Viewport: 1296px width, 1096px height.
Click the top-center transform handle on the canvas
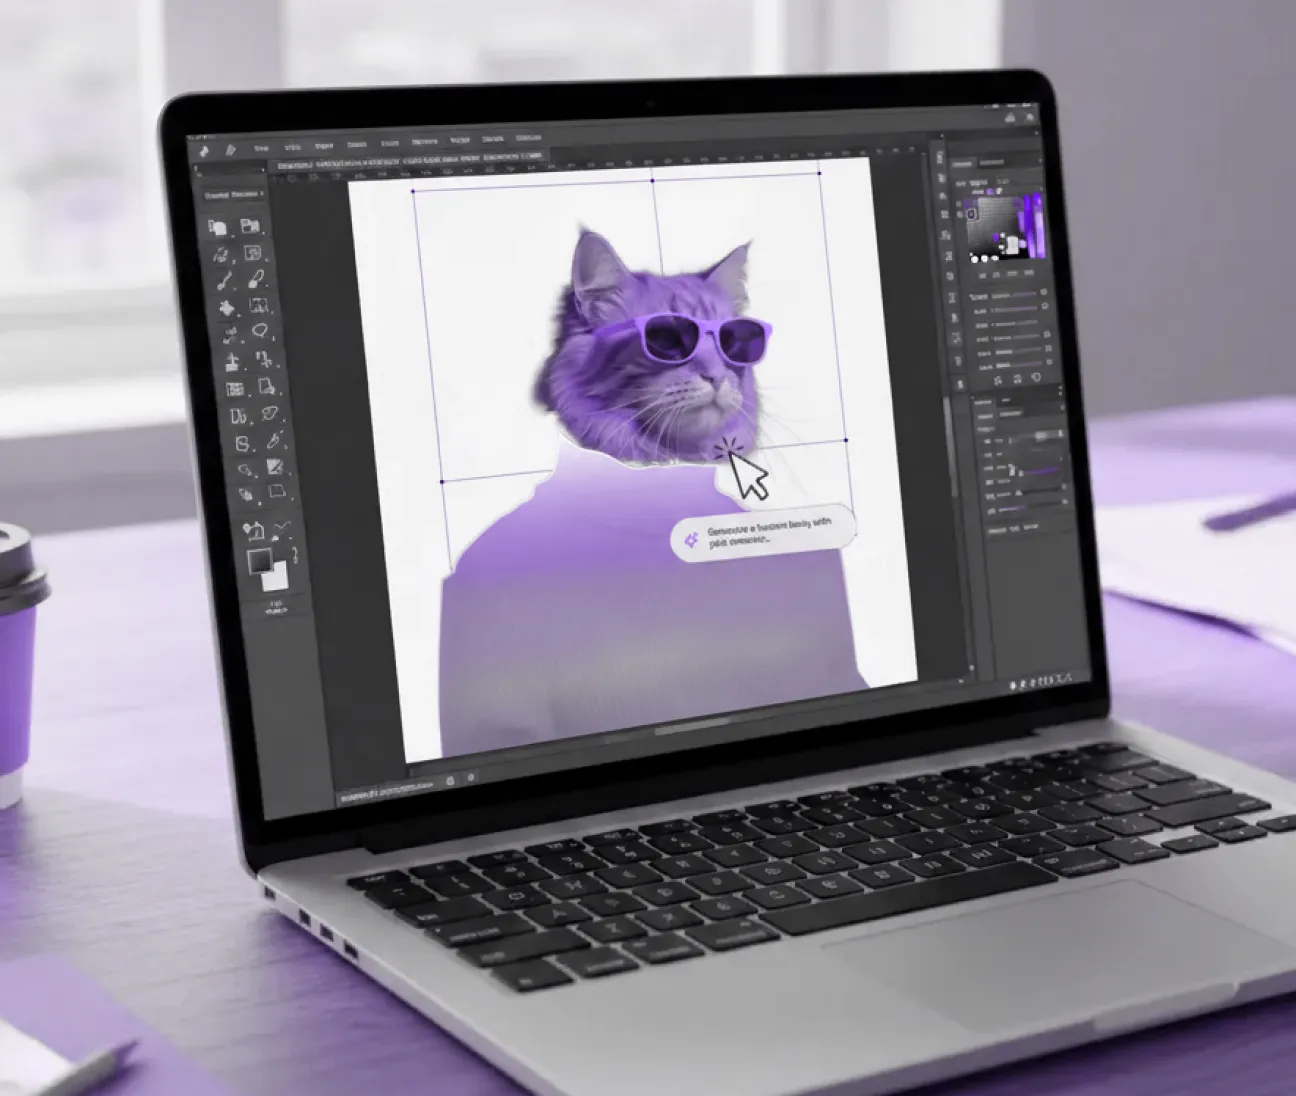click(x=652, y=180)
